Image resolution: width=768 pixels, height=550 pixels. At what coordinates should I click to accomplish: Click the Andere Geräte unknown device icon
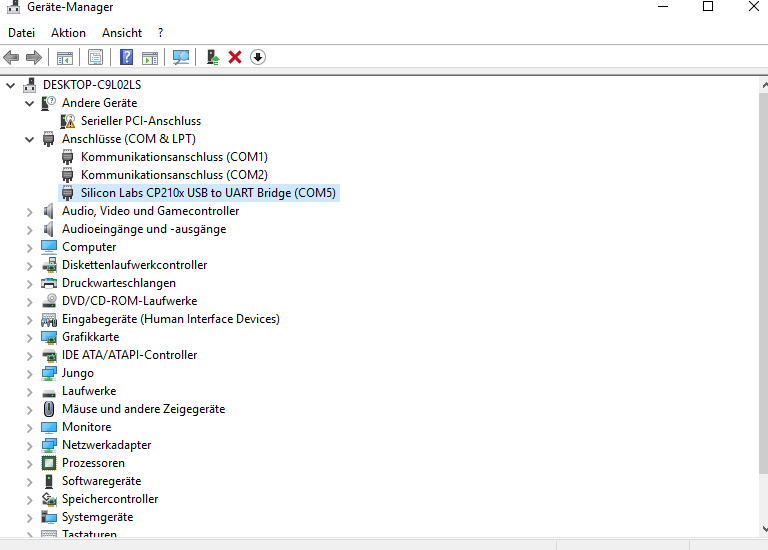[x=48, y=103]
